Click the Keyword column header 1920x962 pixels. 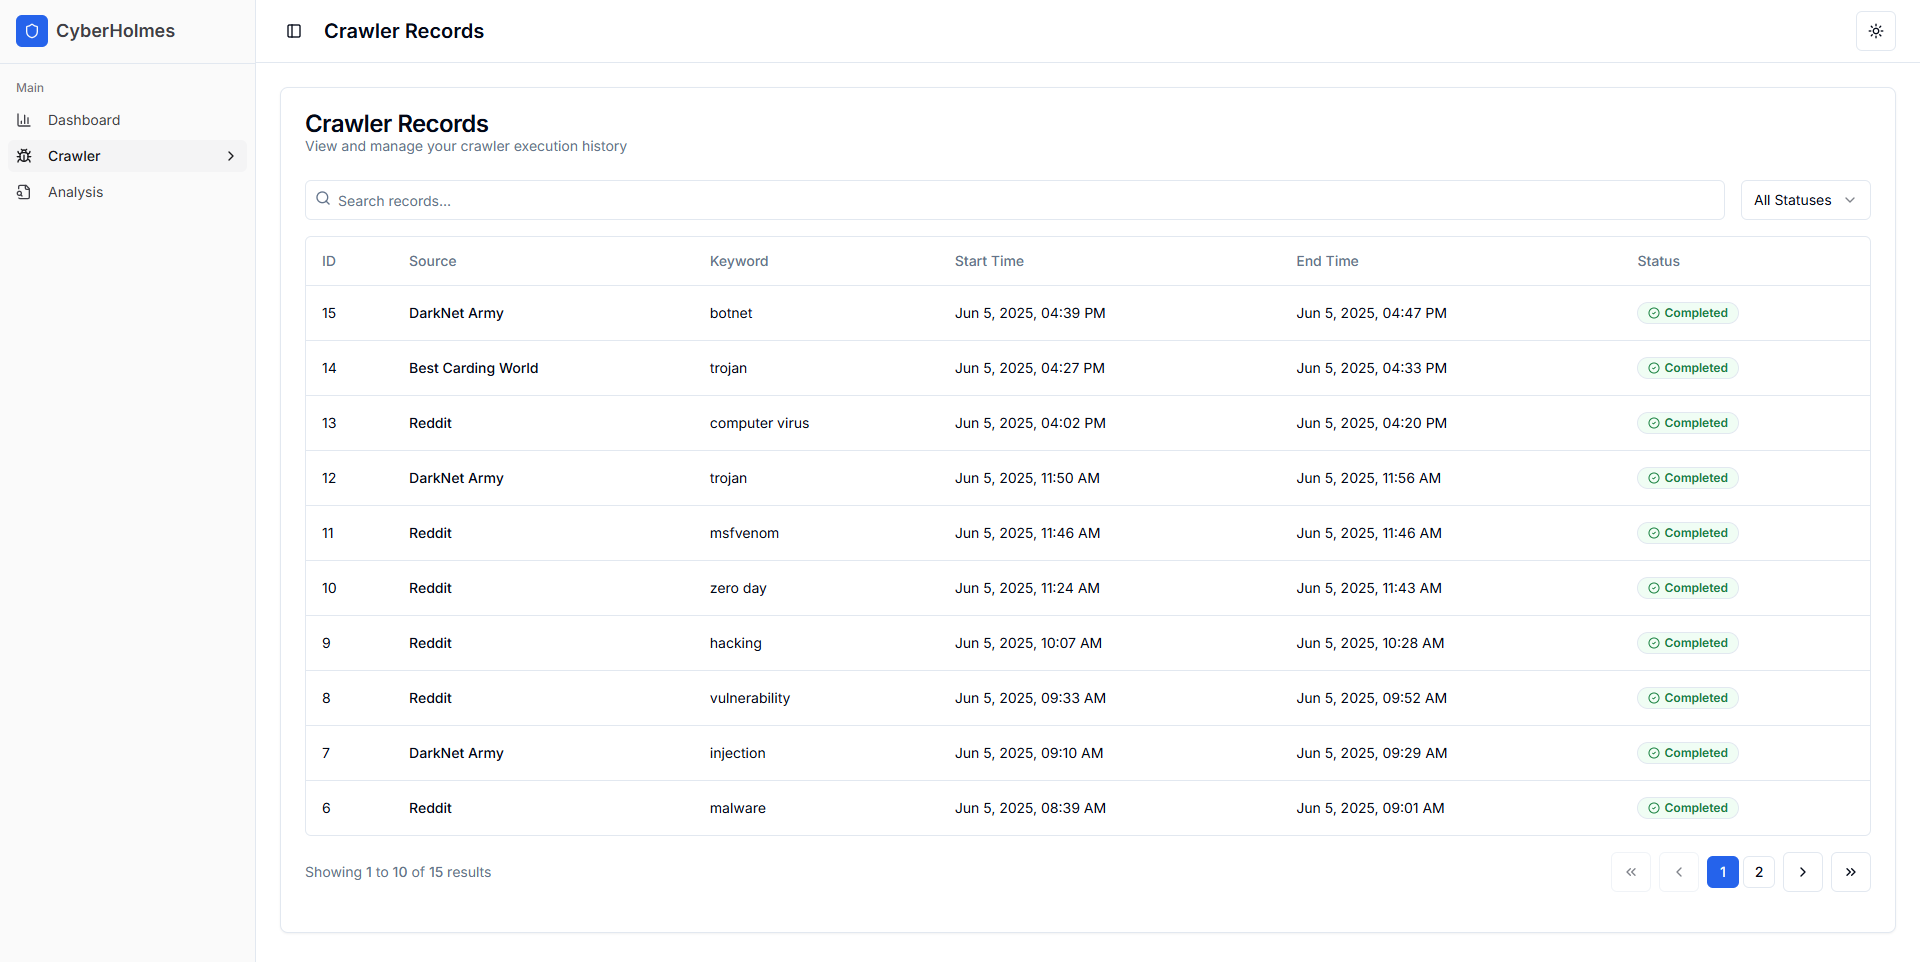[739, 261]
